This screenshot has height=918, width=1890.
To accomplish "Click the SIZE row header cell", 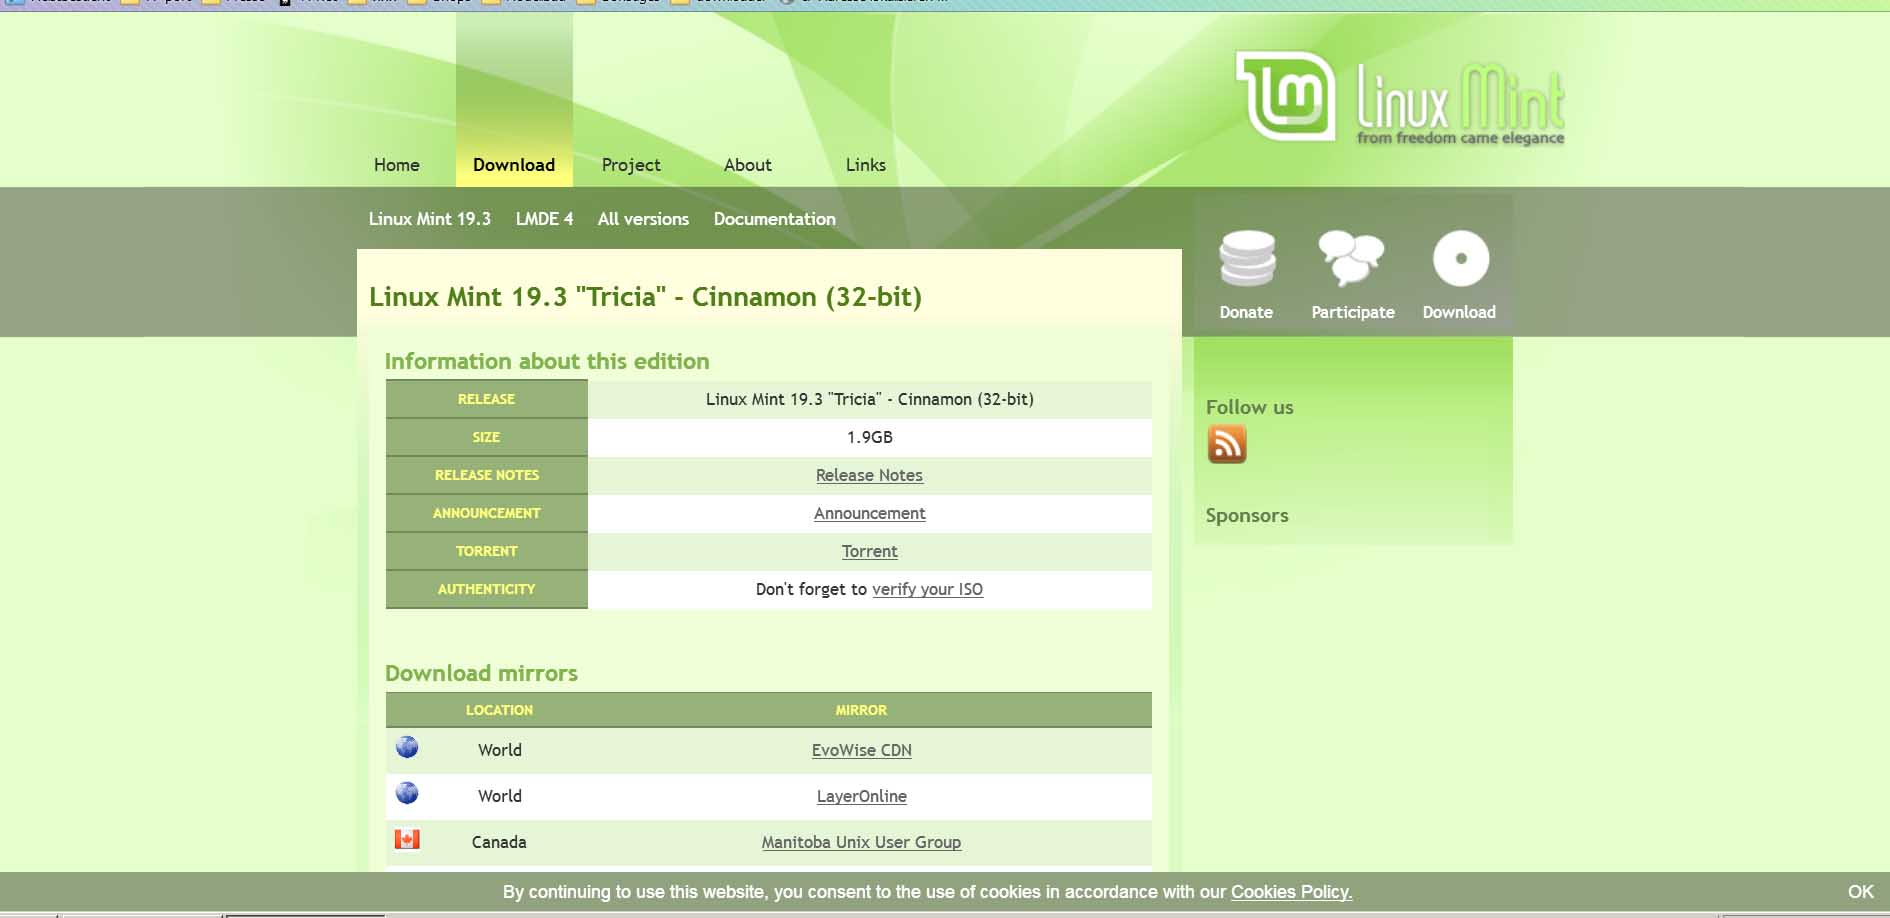I will pyautogui.click(x=486, y=437).
